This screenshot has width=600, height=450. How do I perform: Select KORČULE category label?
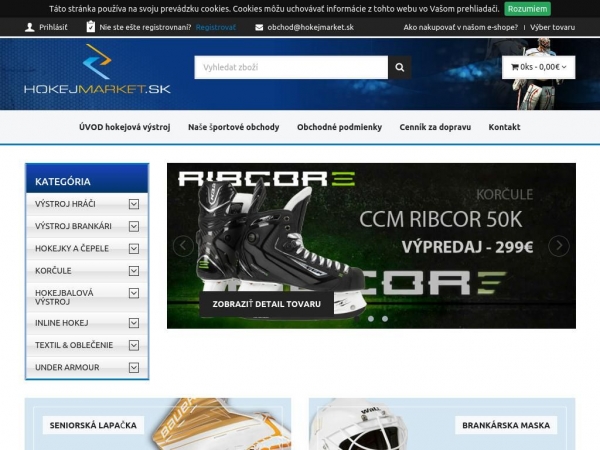pyautogui.click(x=53, y=271)
